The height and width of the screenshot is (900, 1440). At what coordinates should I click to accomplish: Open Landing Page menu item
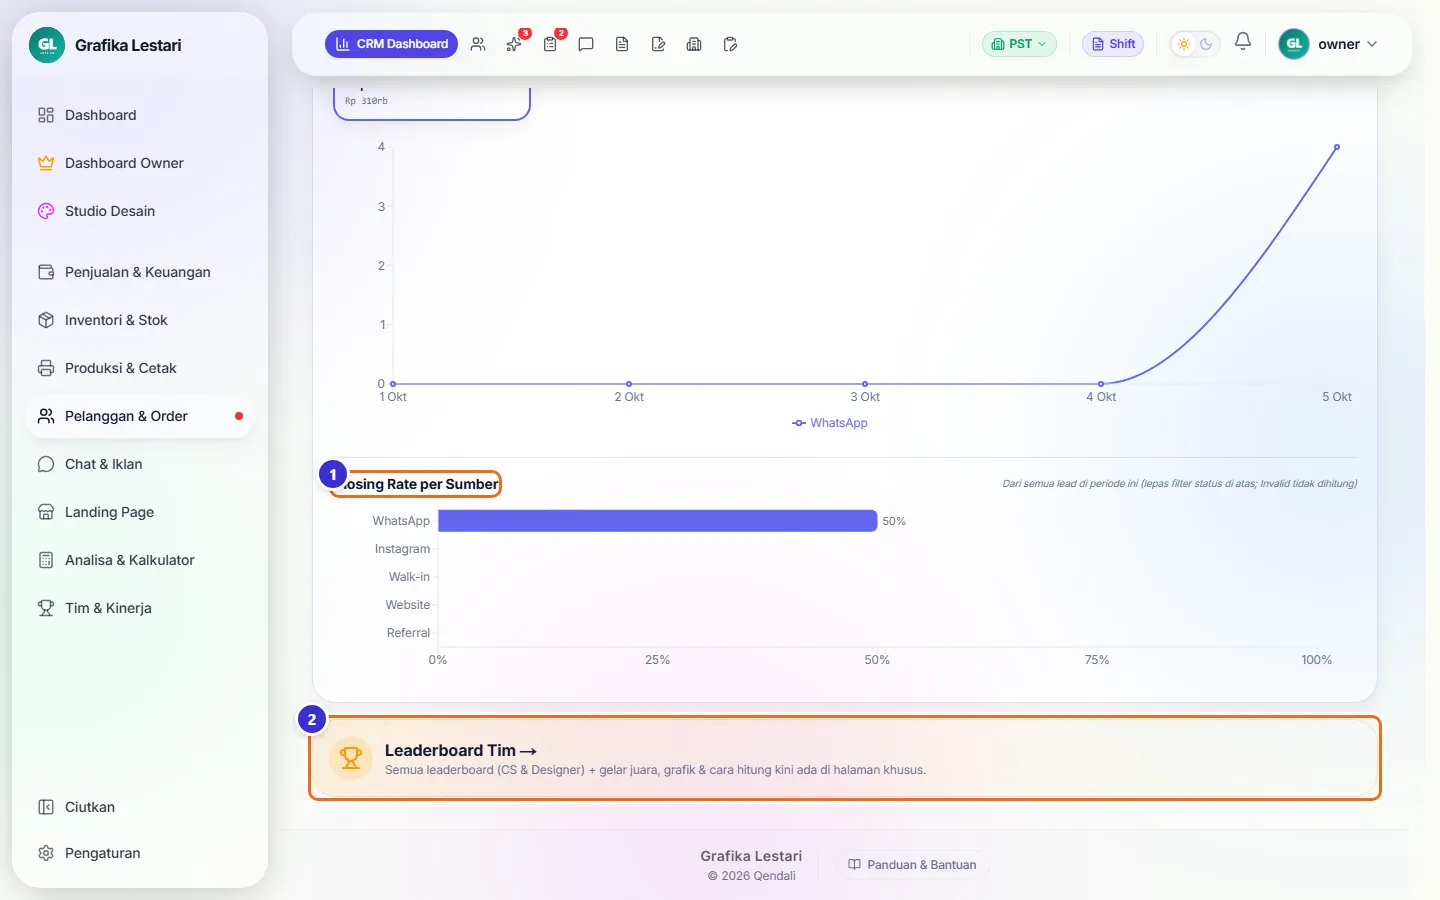pos(140,512)
